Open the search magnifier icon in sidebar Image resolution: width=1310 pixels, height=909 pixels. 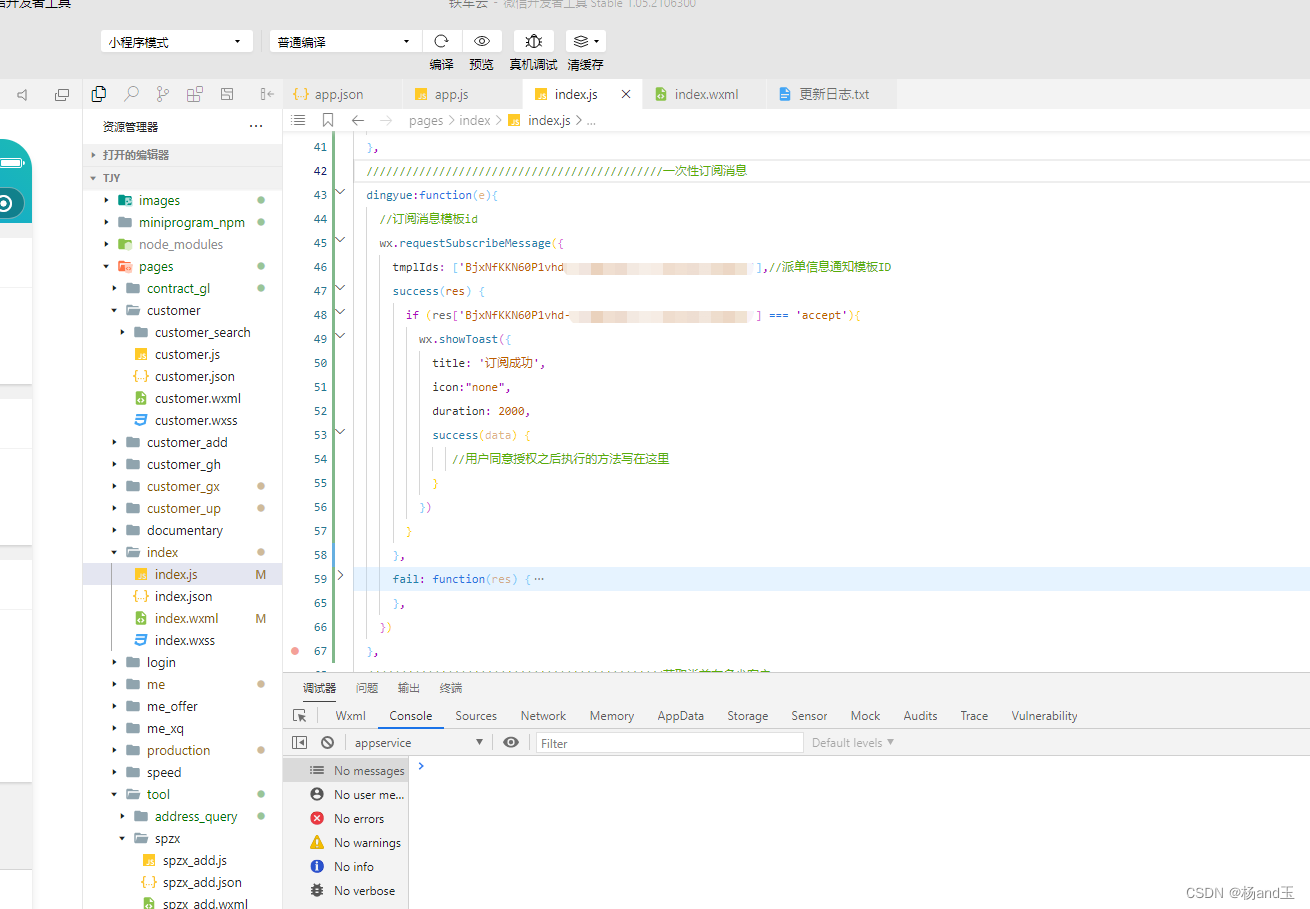pyautogui.click(x=131, y=94)
